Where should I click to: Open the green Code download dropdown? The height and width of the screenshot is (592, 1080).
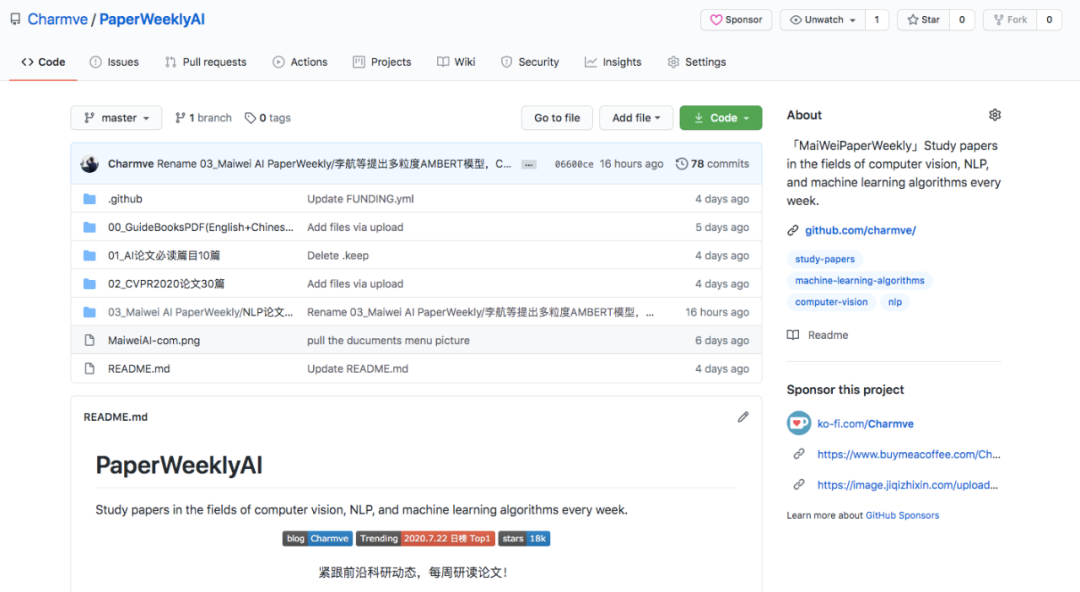click(x=720, y=118)
